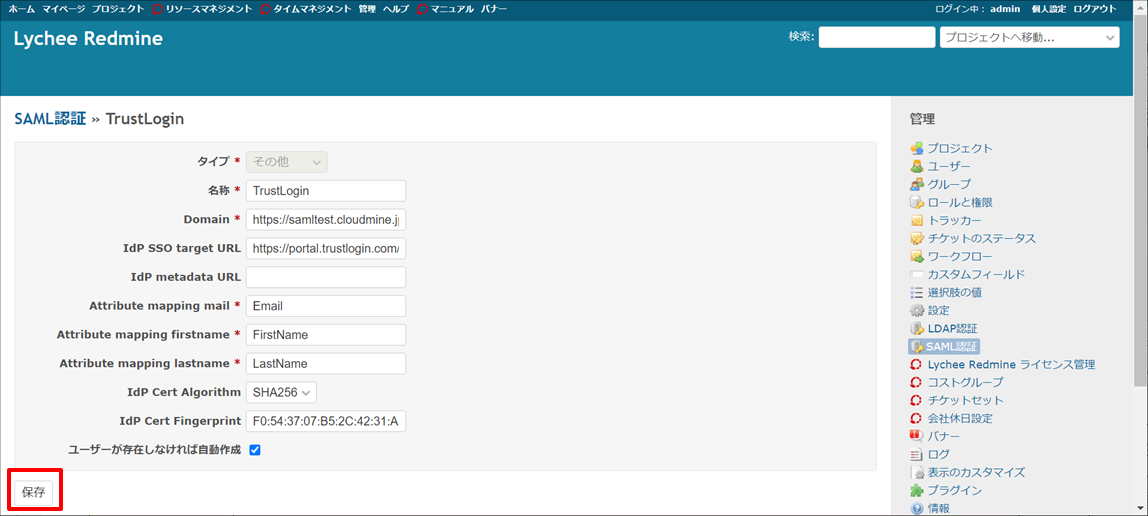Click the Attribute mapping lastname field
1148x516 pixels.
tap(326, 364)
